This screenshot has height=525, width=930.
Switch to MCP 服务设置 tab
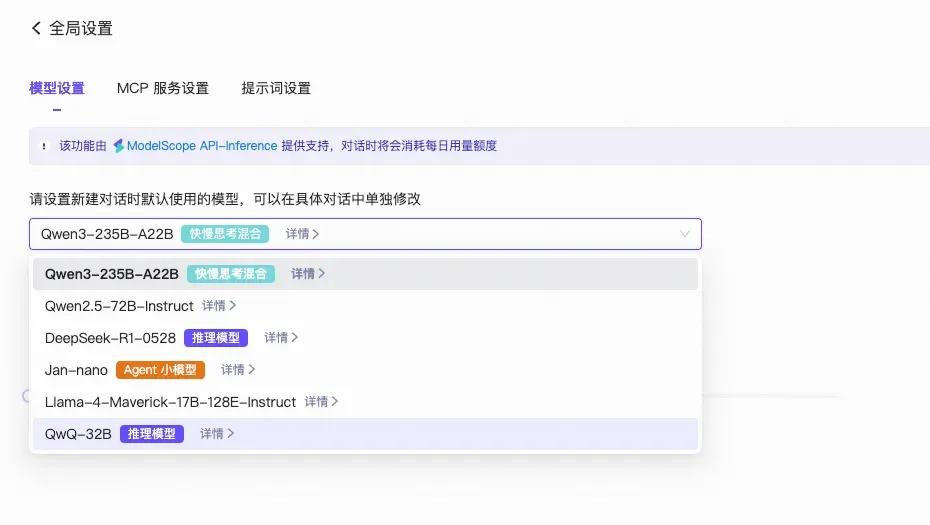[163, 88]
